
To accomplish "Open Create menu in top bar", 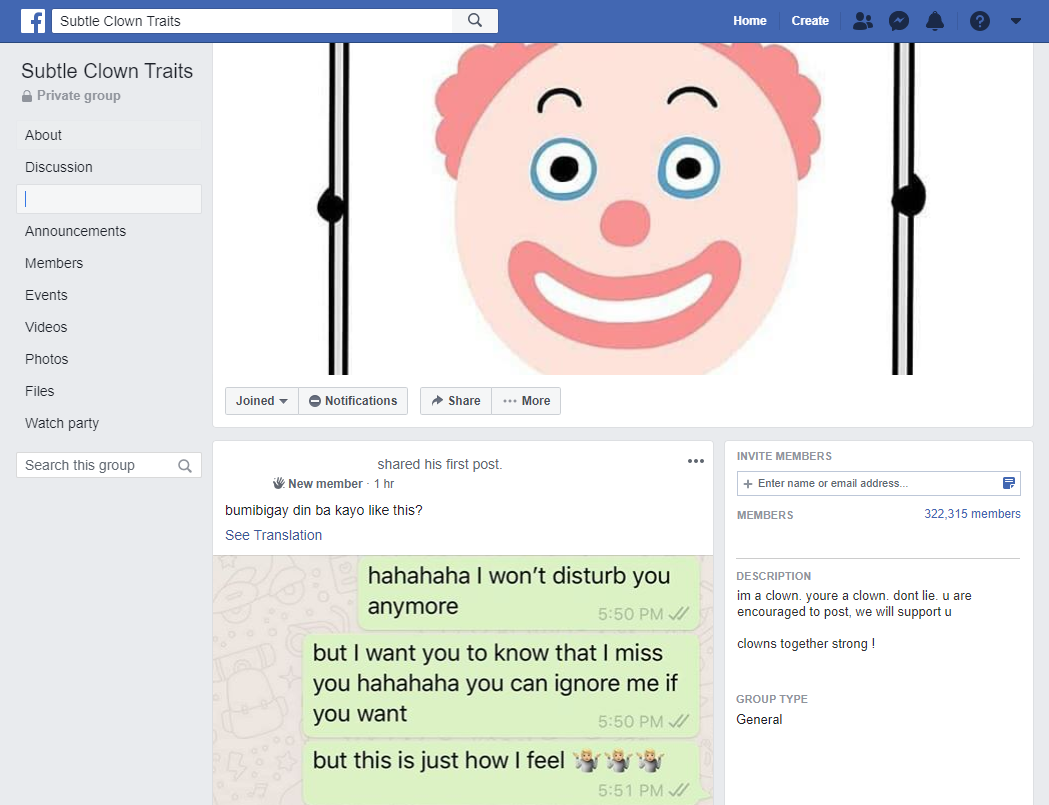I will point(809,21).
